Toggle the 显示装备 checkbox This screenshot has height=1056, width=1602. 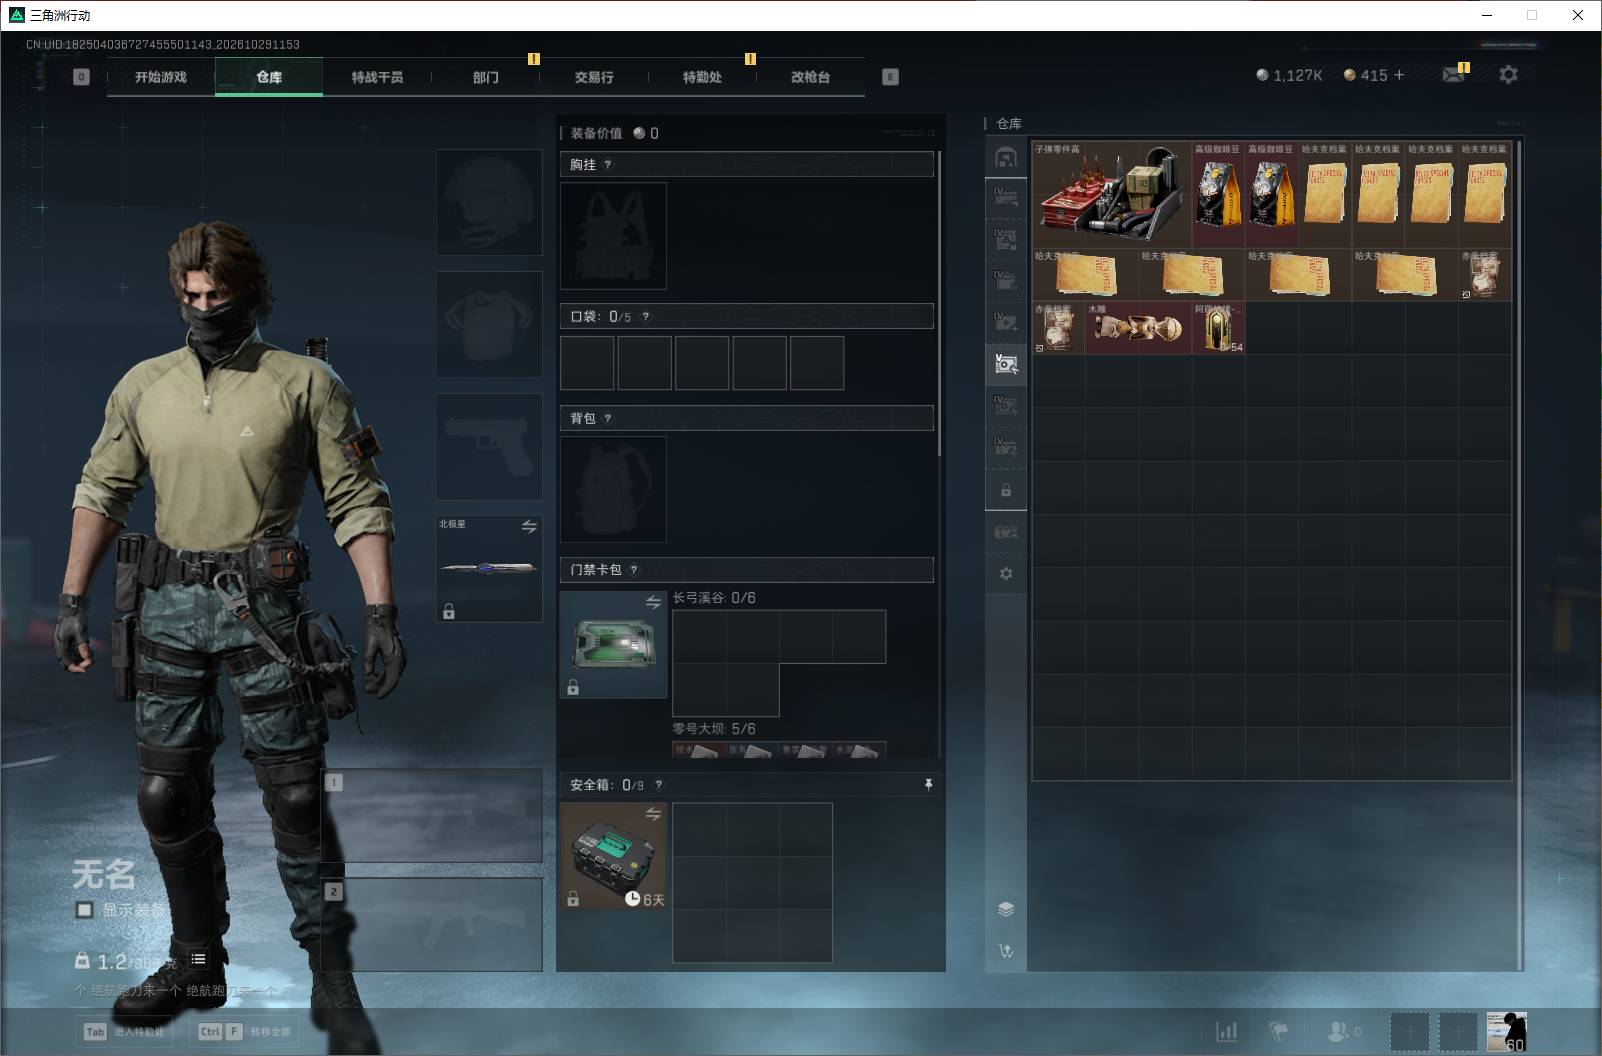coord(85,910)
